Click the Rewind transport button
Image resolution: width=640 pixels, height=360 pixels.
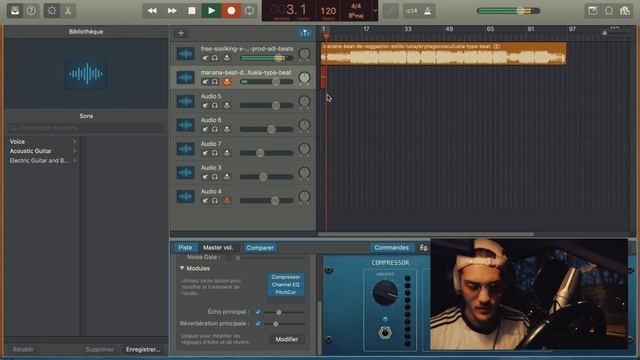point(152,11)
